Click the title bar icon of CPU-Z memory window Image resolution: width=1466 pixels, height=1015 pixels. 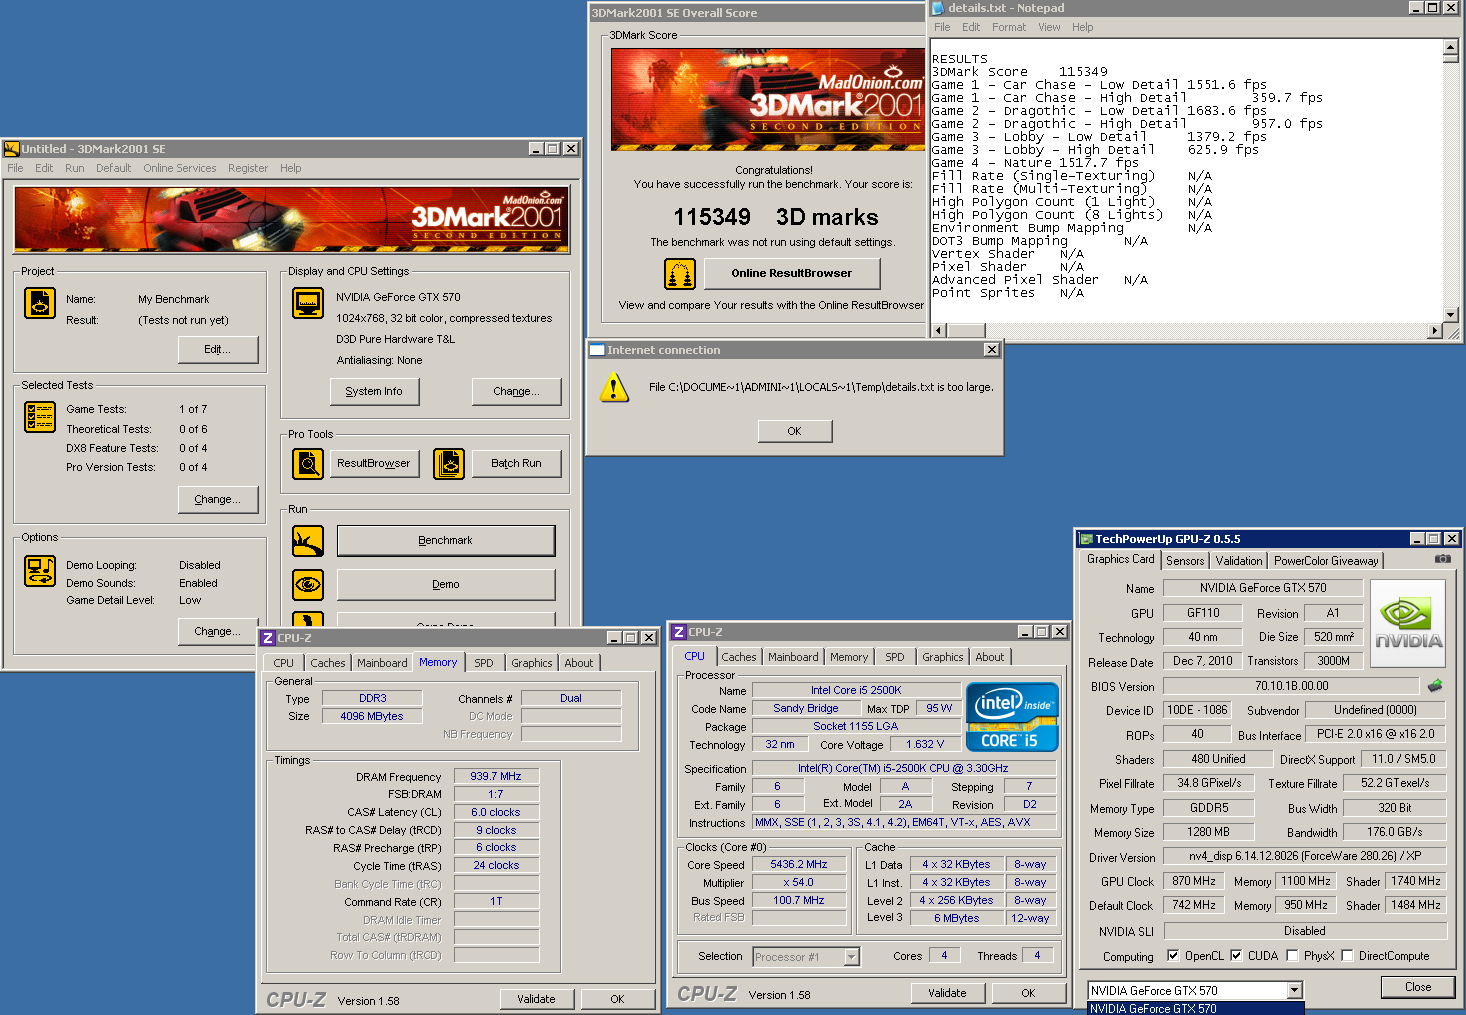tap(267, 638)
